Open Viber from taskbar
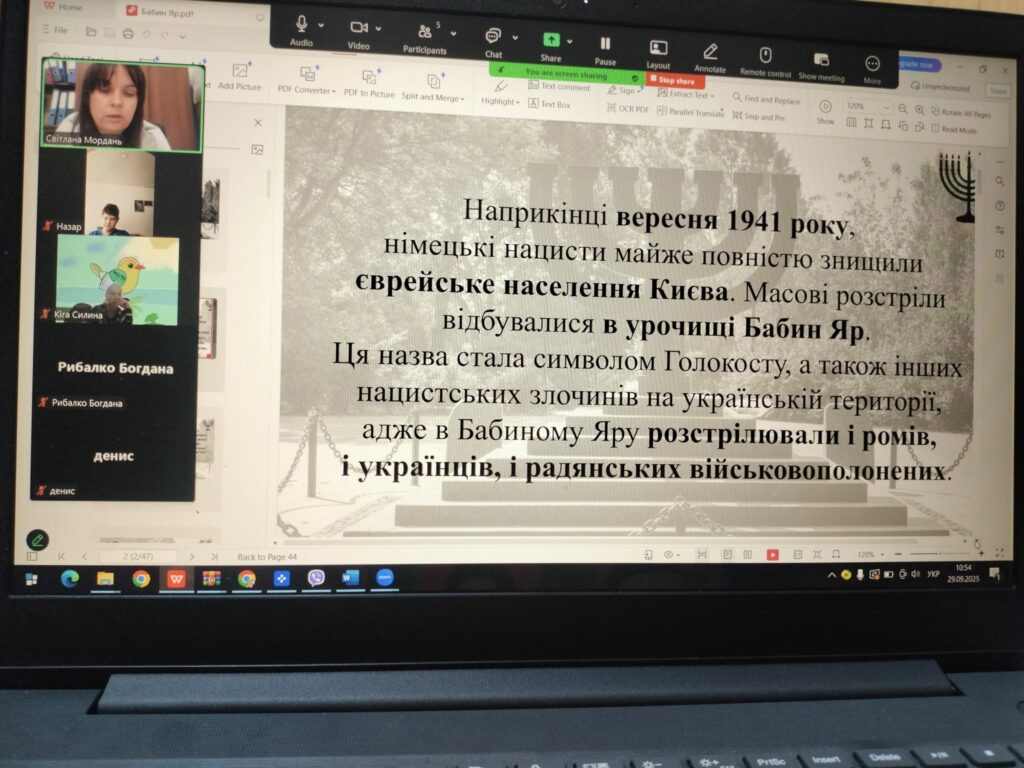 (x=316, y=578)
